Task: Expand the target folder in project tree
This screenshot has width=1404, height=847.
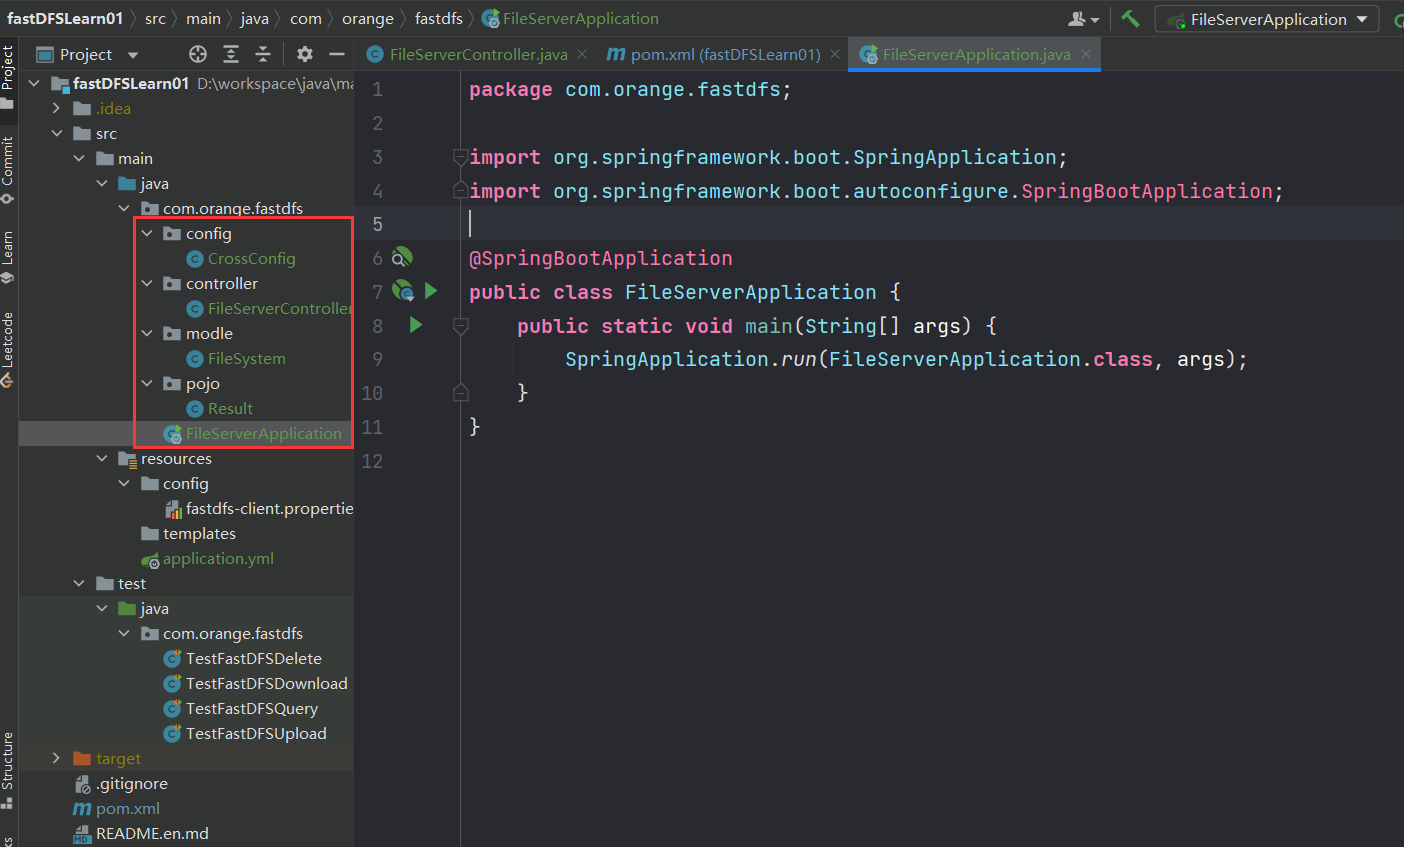Action: [x=56, y=758]
